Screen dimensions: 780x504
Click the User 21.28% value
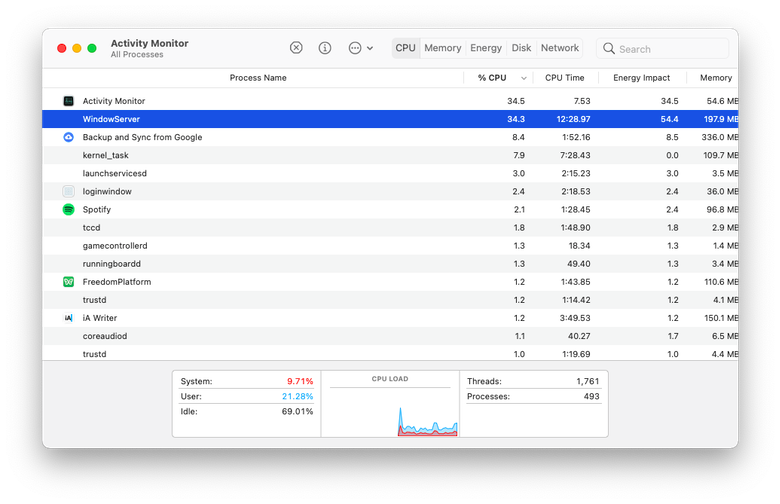(297, 397)
